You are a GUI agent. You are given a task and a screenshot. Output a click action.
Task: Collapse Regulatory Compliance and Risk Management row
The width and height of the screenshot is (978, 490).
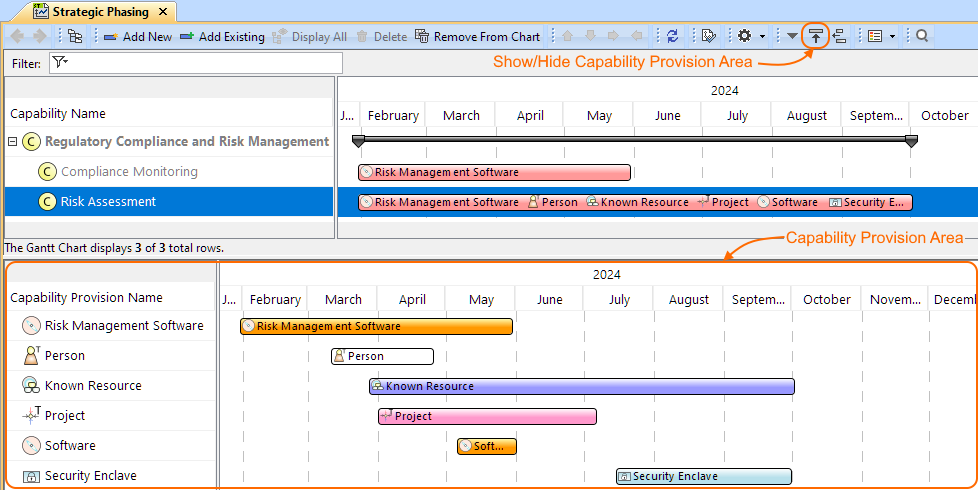point(12,142)
